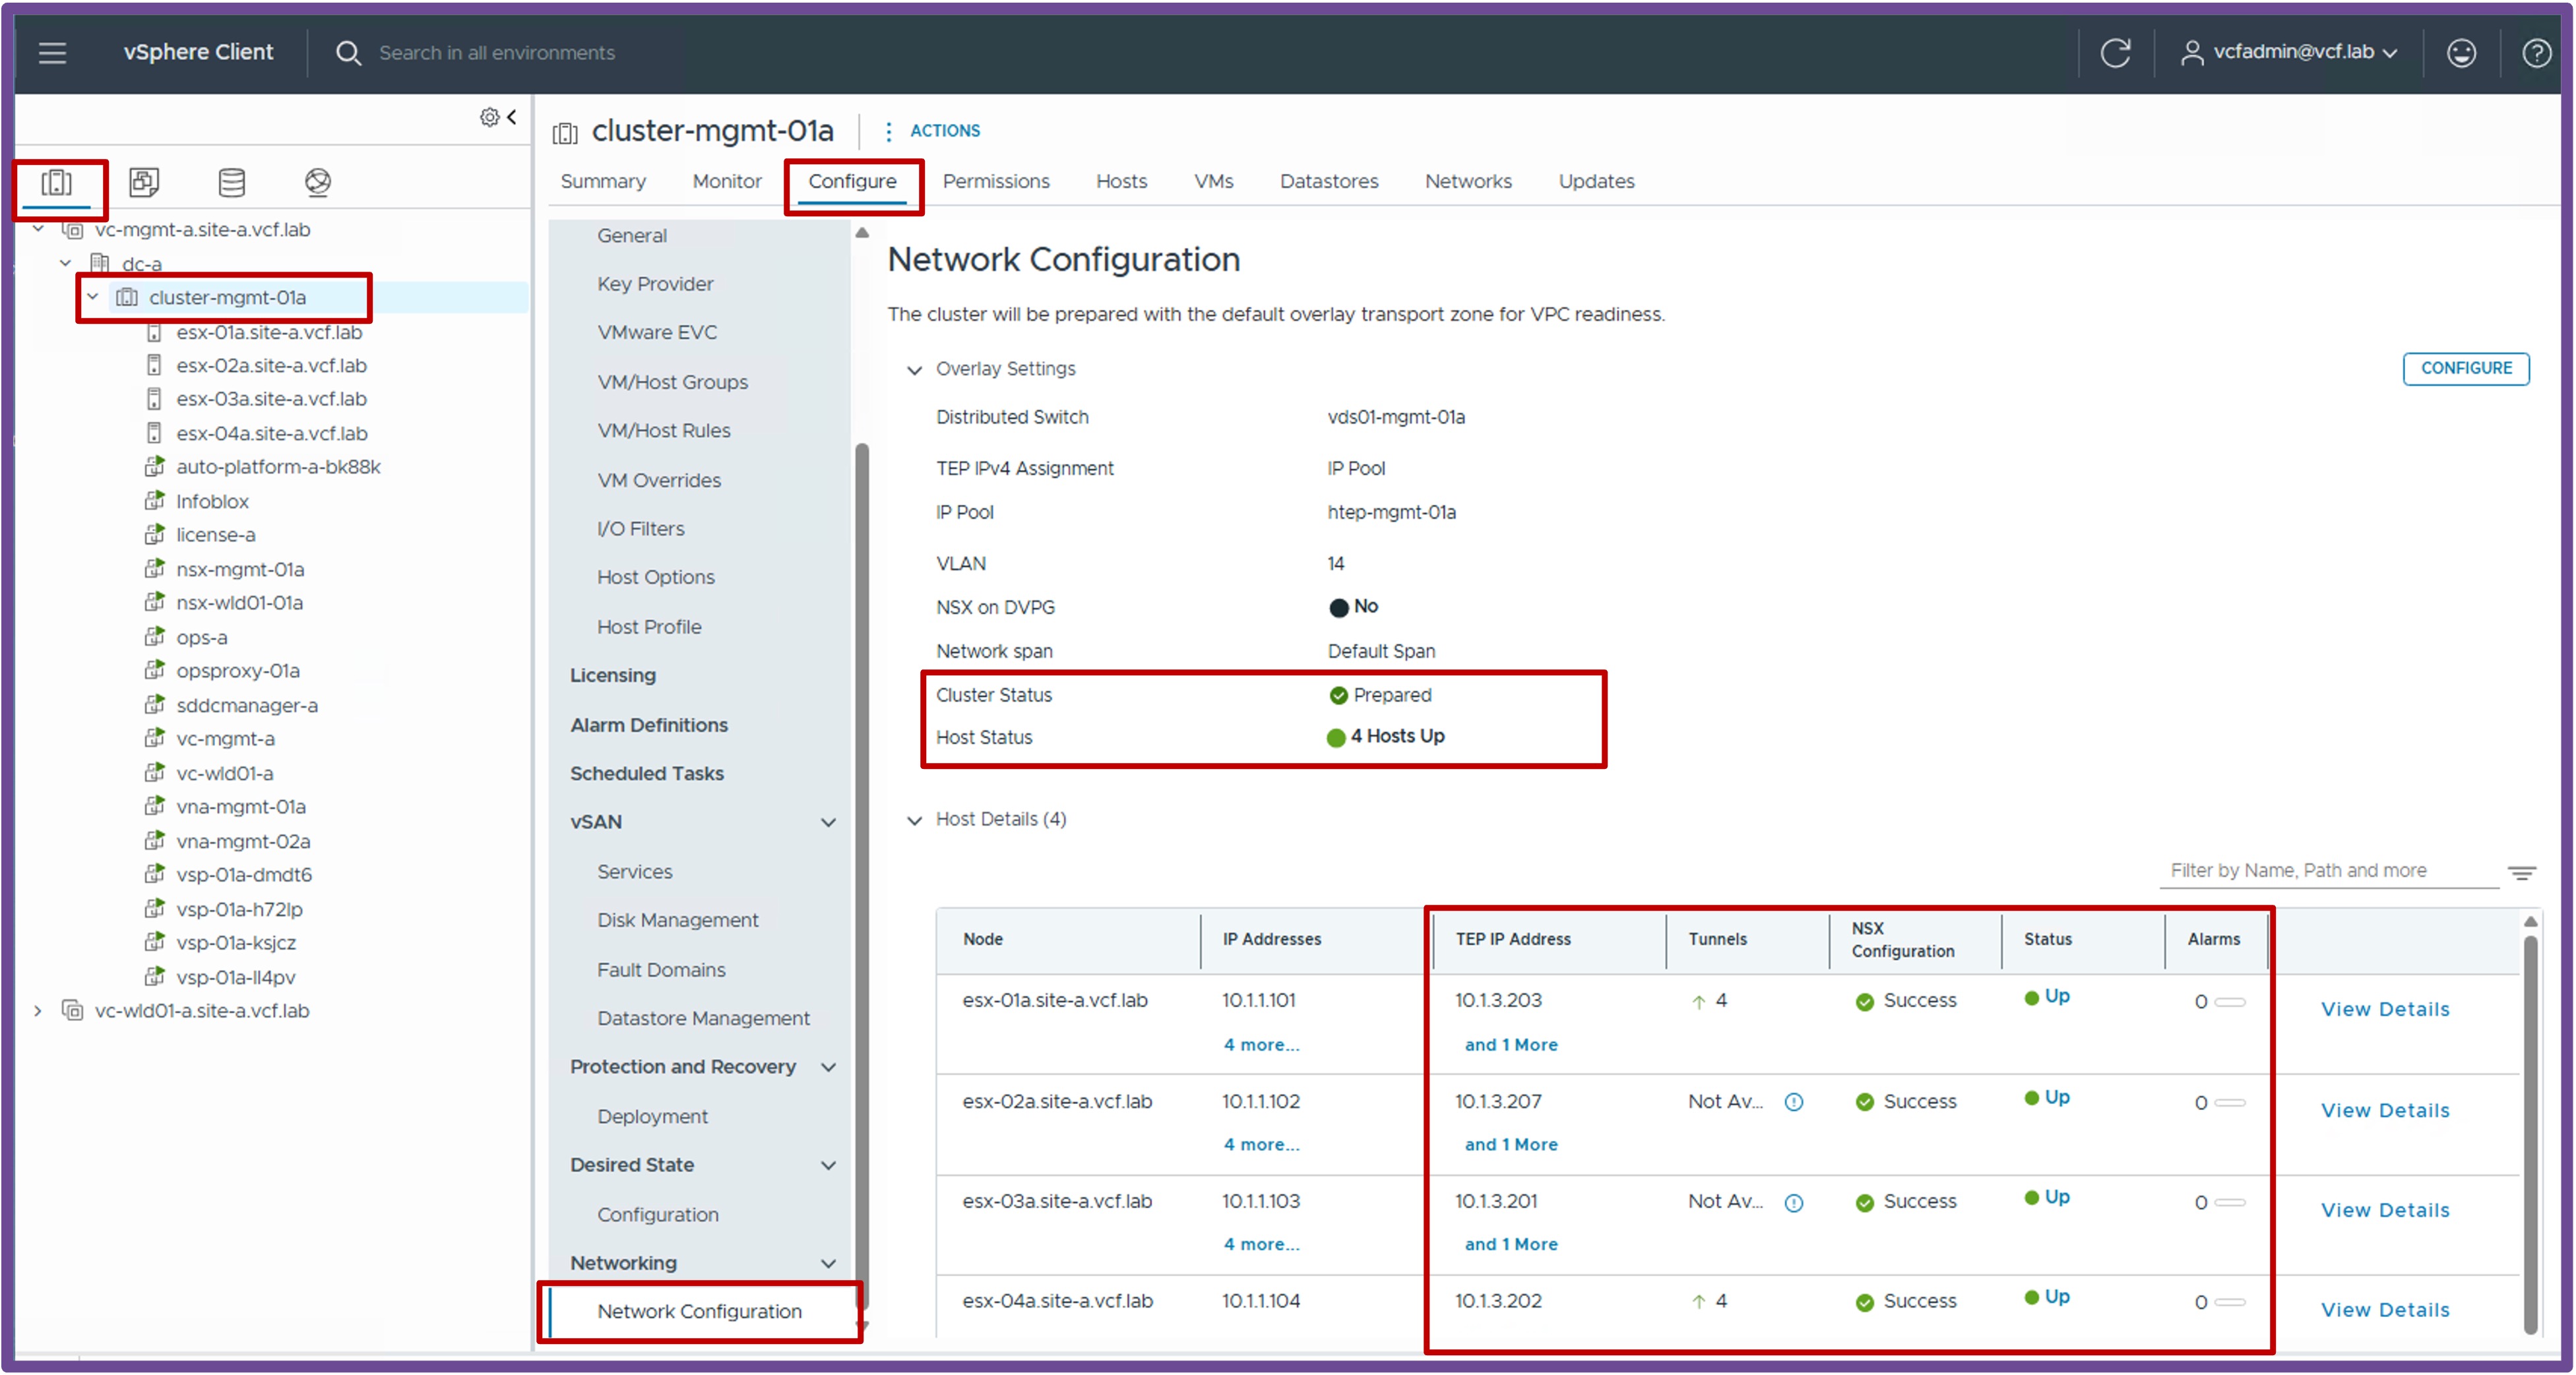Switch to Networking inventory view
Screen dimensions: 2576x1375
pyautogui.click(x=318, y=182)
